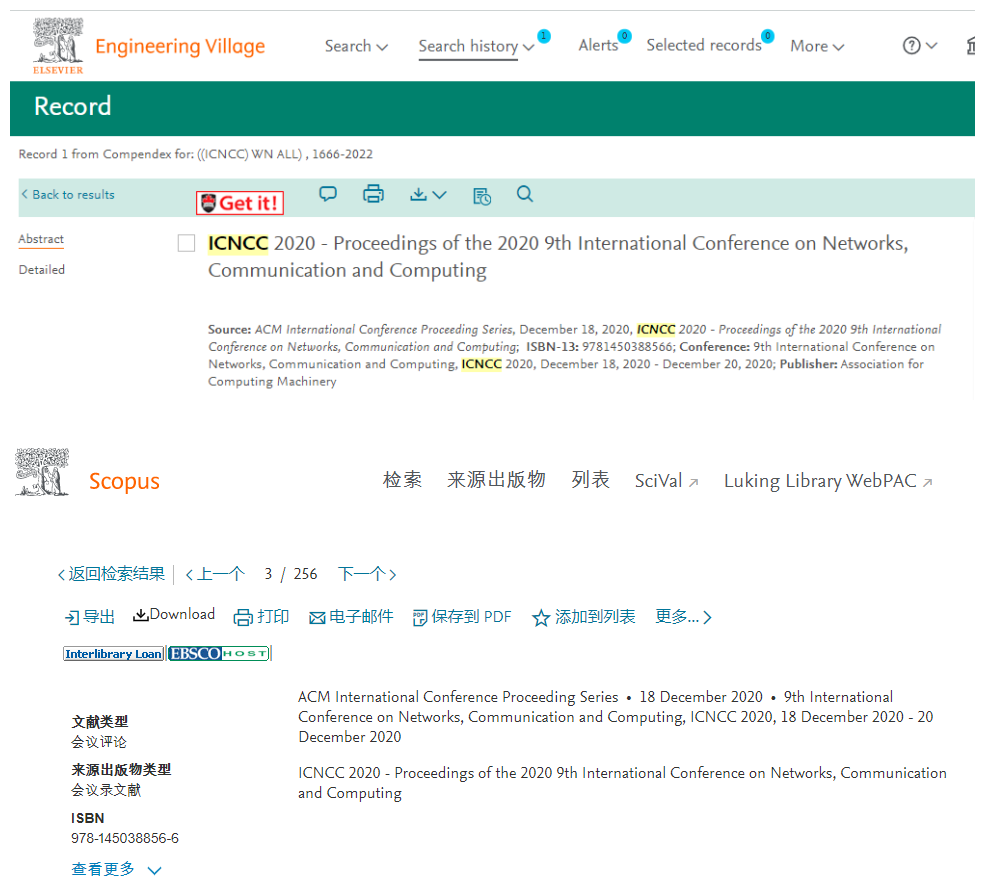The width and height of the screenshot is (985, 892).
Task: Click the ISBN 978-145038856-6 value
Action: pyautogui.click(x=125, y=838)
